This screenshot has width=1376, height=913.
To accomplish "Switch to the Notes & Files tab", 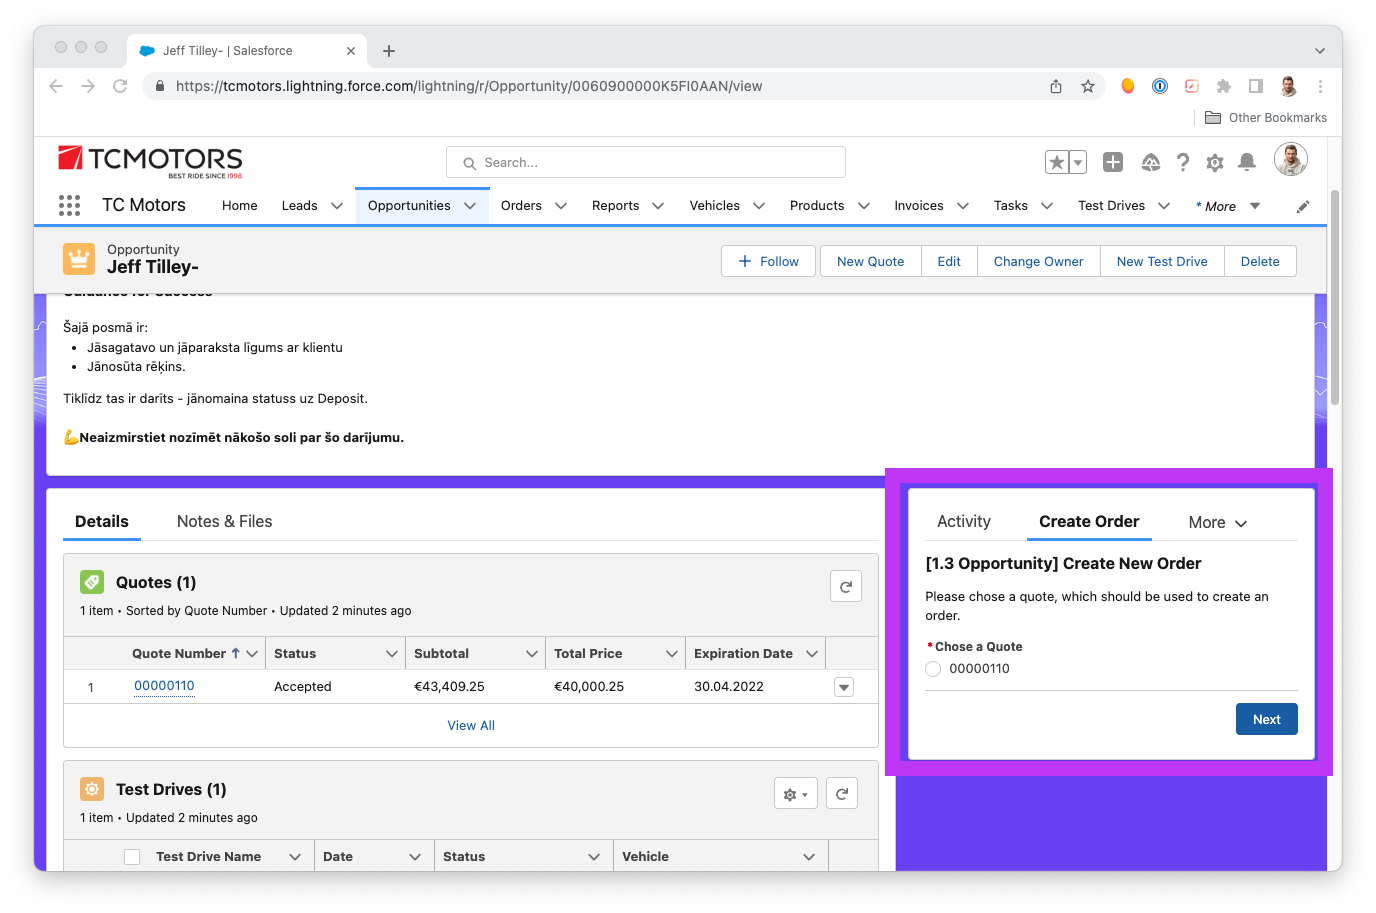I will 224,521.
